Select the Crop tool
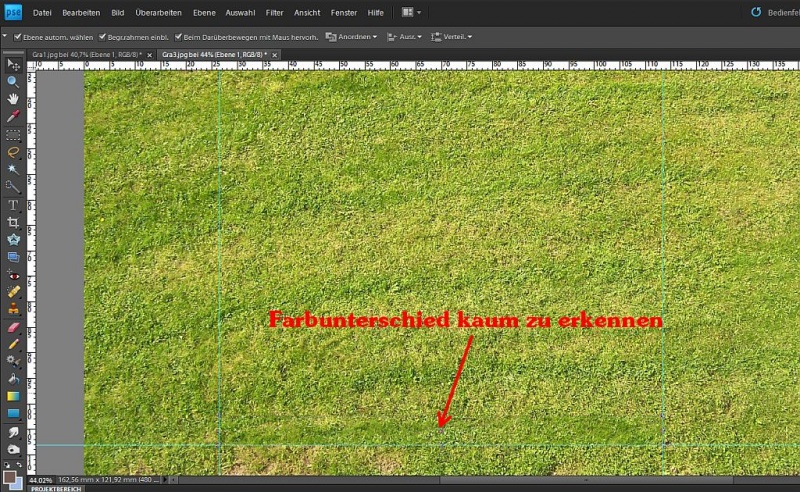800x492 pixels. [13, 223]
